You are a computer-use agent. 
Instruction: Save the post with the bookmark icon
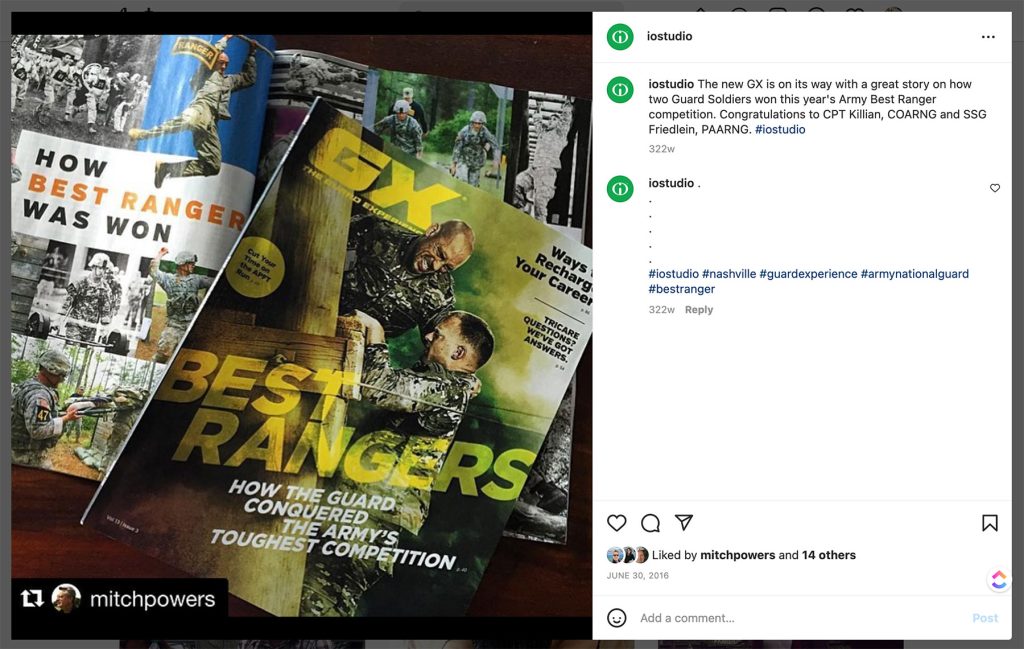(x=989, y=523)
